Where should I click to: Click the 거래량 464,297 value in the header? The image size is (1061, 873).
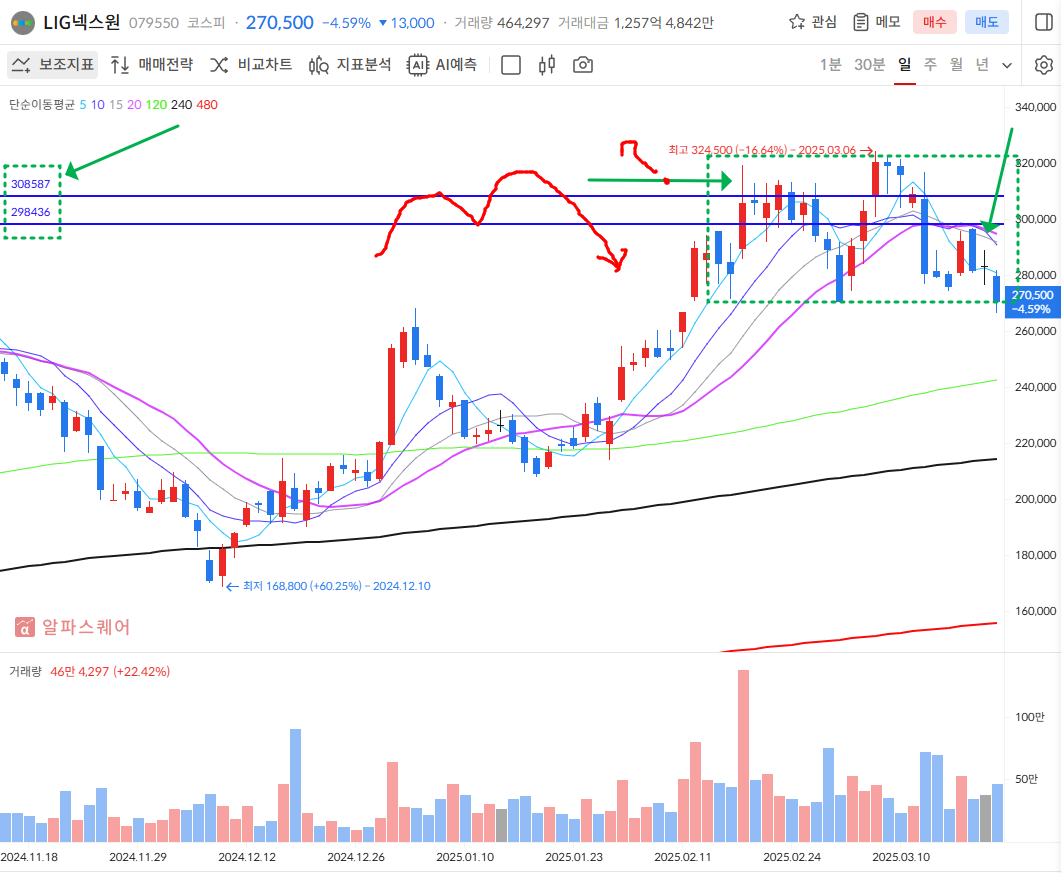(x=502, y=23)
